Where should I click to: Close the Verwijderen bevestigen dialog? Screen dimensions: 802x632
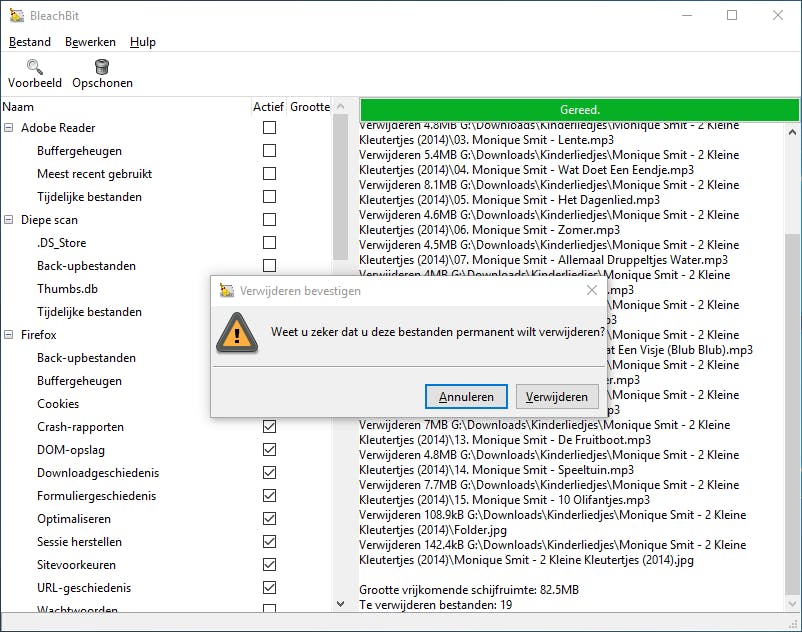(592, 290)
